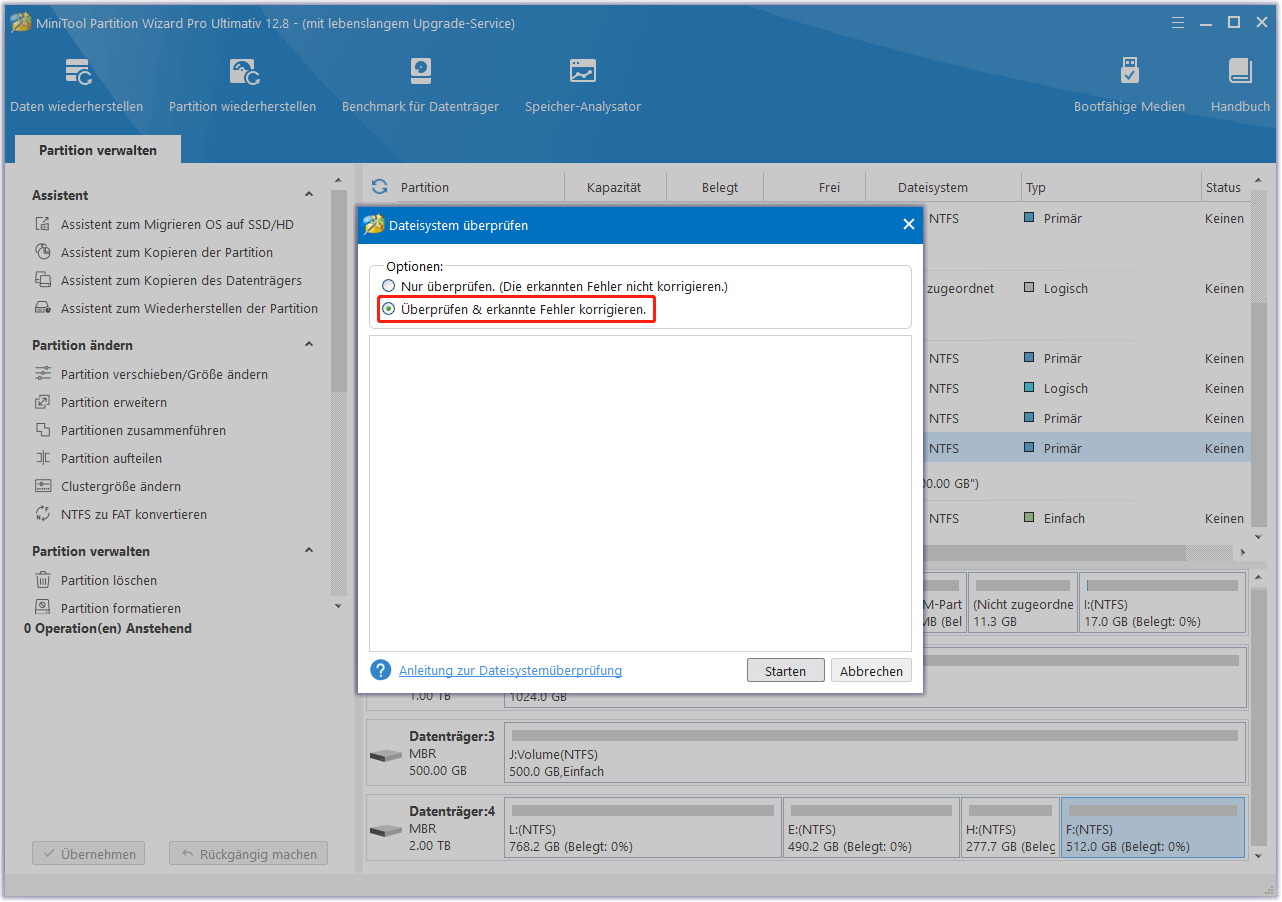Screen dimensions: 1282x902
Task: Start Assistent zum Kopieren des Datenträgers
Action: tap(181, 281)
